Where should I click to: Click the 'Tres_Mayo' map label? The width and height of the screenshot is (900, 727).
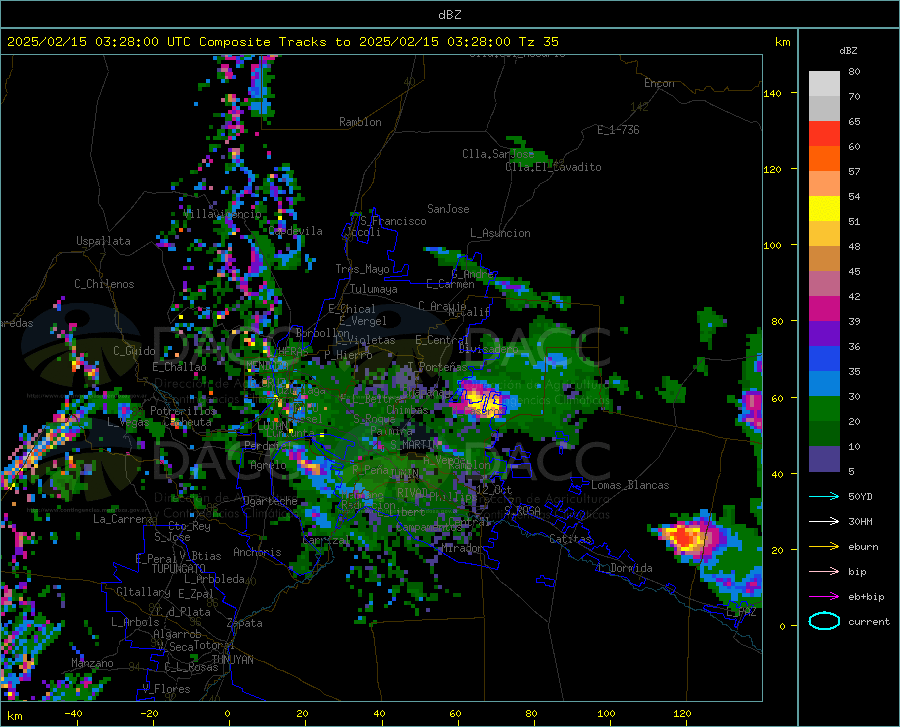[362, 269]
